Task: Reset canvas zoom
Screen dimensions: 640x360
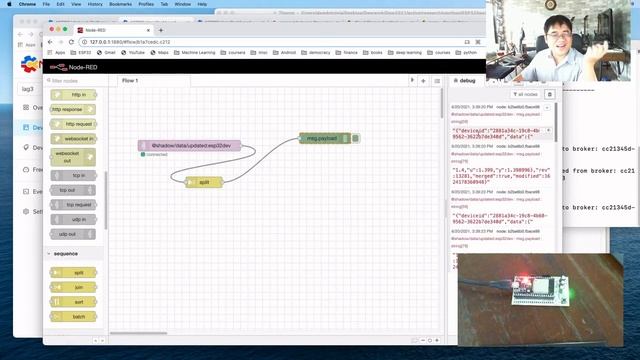Action: pos(430,340)
